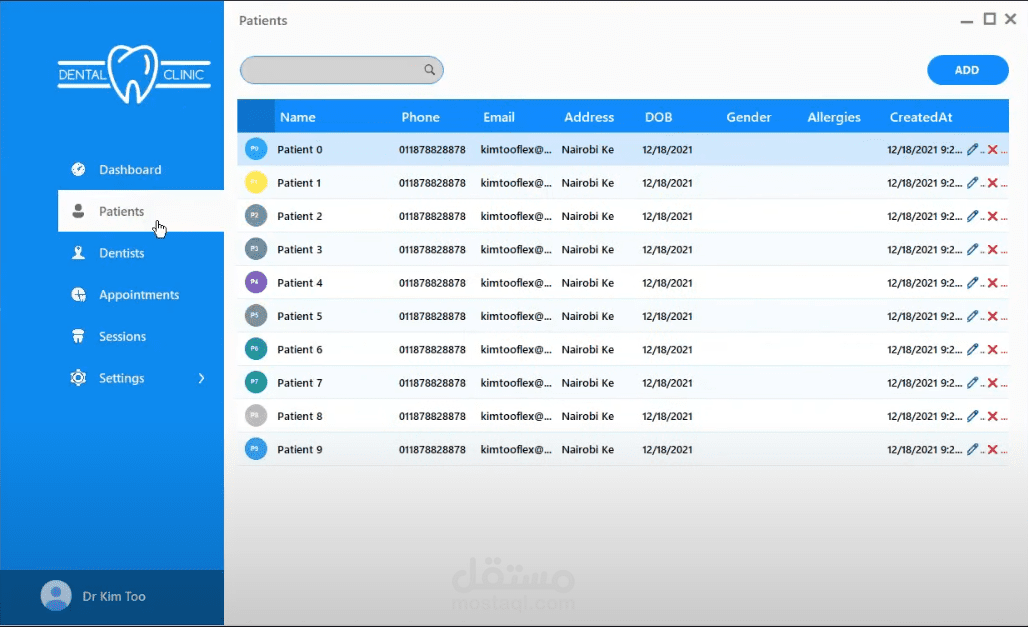Edit Patient 5's record with the pencil icon
The height and width of the screenshot is (627, 1028).
pyautogui.click(x=972, y=316)
